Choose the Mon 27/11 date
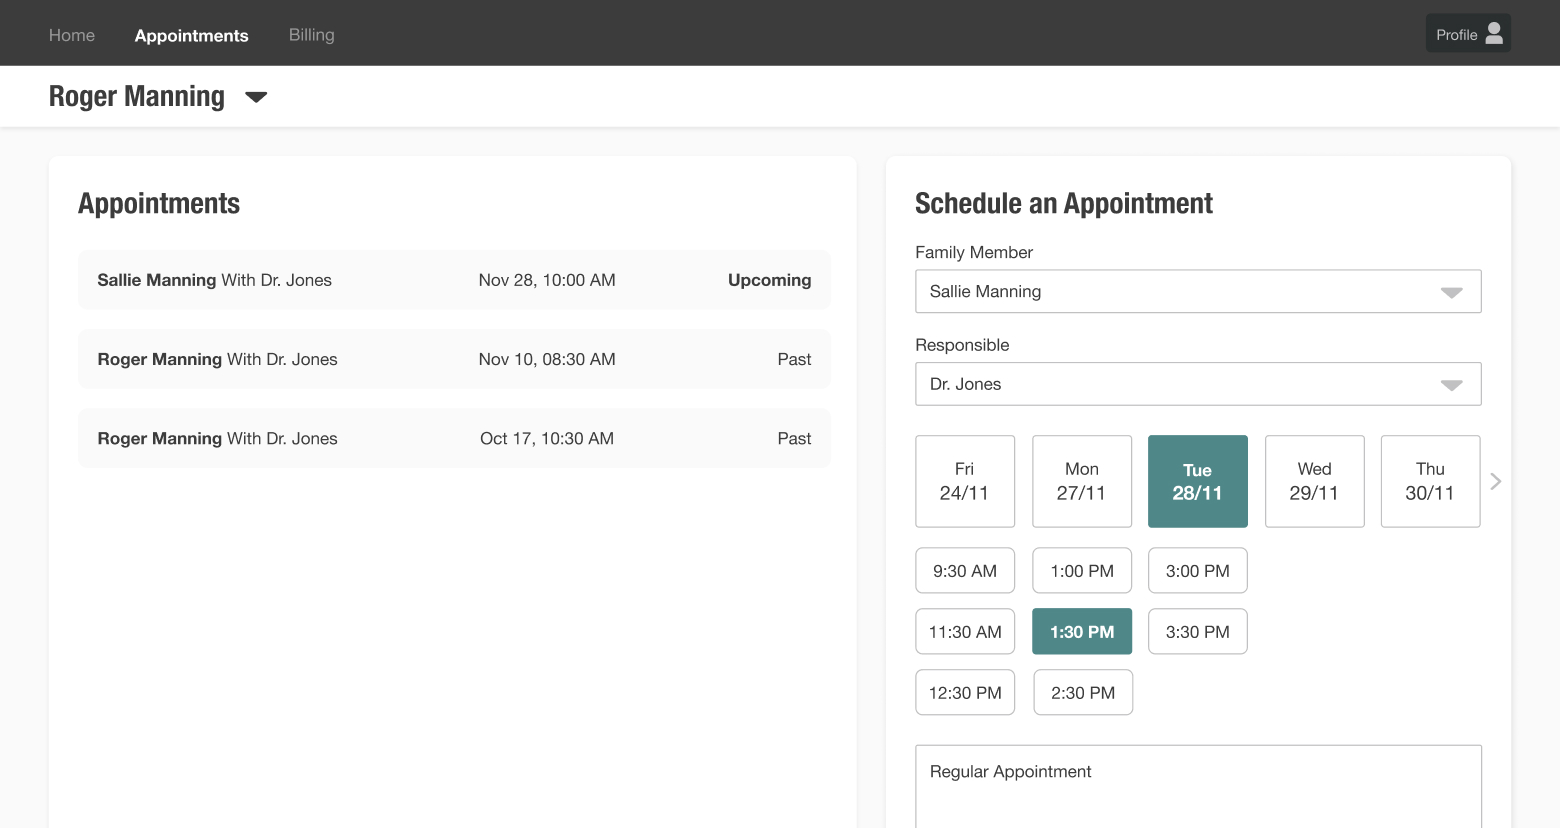This screenshot has height=828, width=1560. pos(1081,481)
